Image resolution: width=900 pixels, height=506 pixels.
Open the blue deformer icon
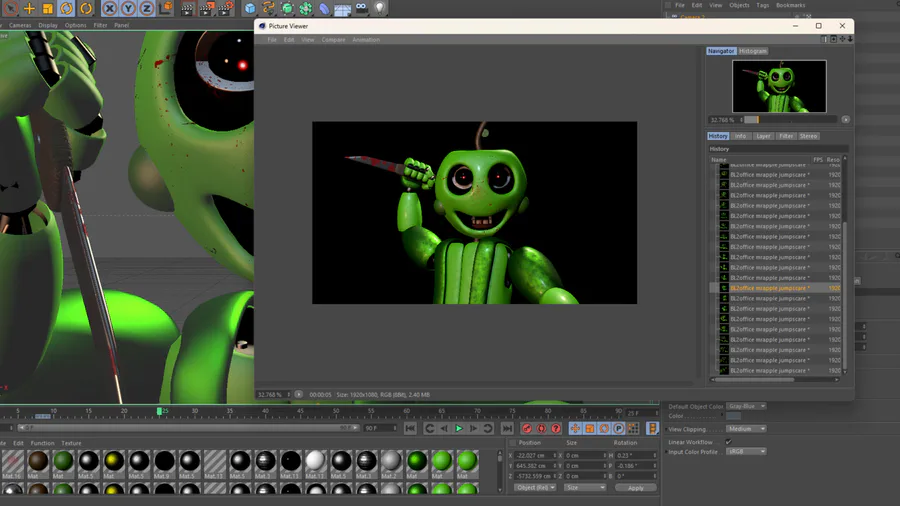[x=324, y=8]
